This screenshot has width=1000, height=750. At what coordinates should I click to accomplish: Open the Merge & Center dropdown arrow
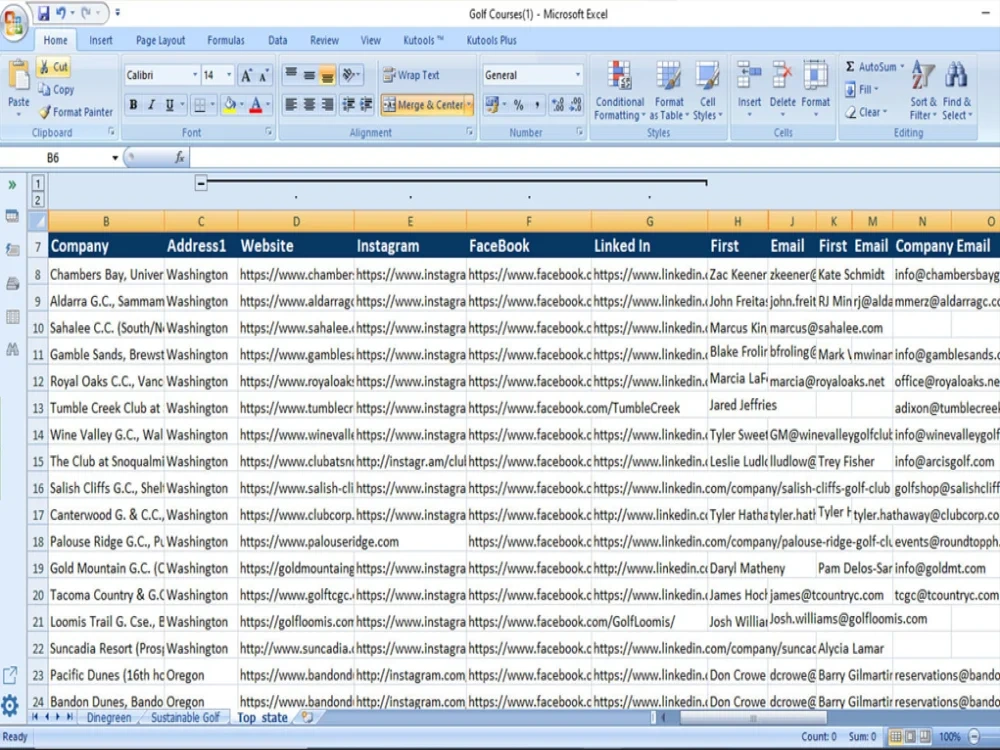pyautogui.click(x=469, y=105)
